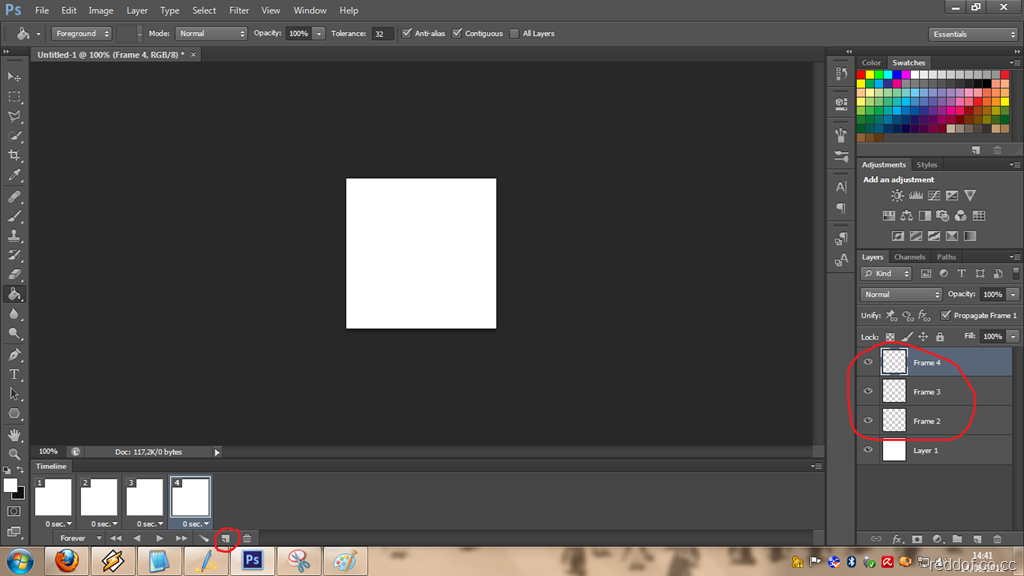
Task: Toggle the Contiguous checkbox
Action: 457,33
